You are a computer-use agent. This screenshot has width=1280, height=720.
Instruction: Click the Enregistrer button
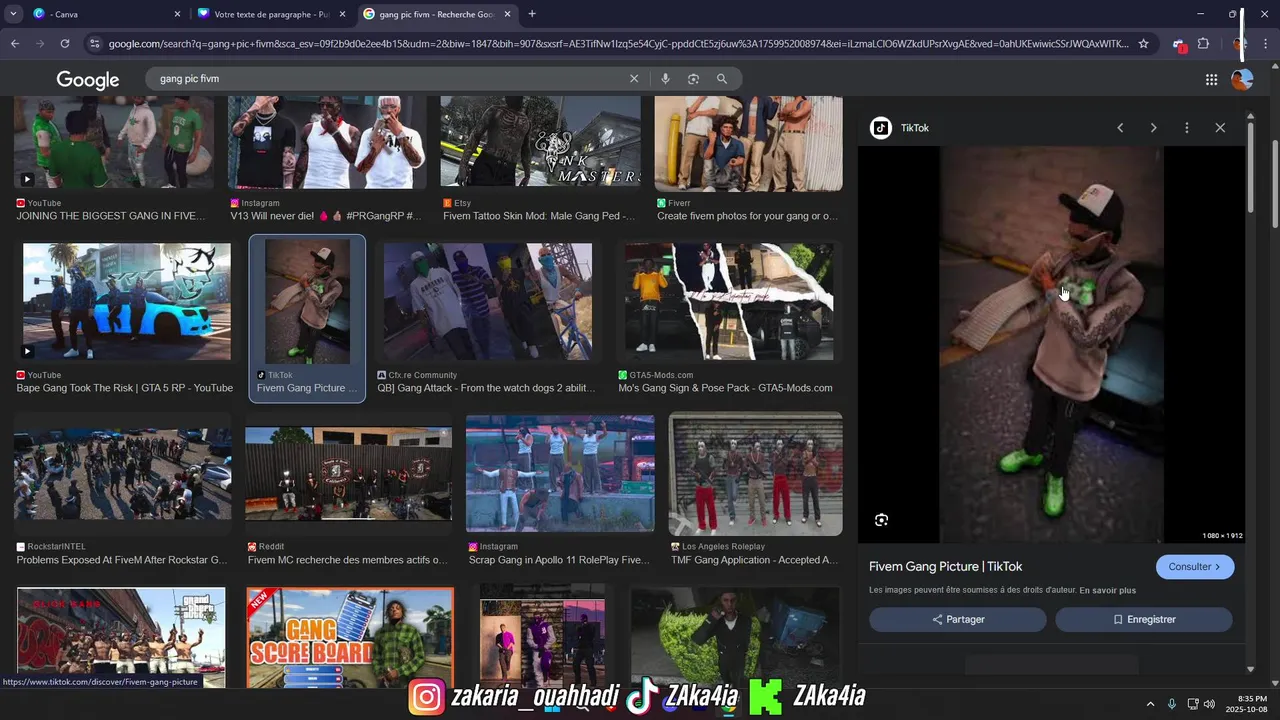coord(1144,620)
